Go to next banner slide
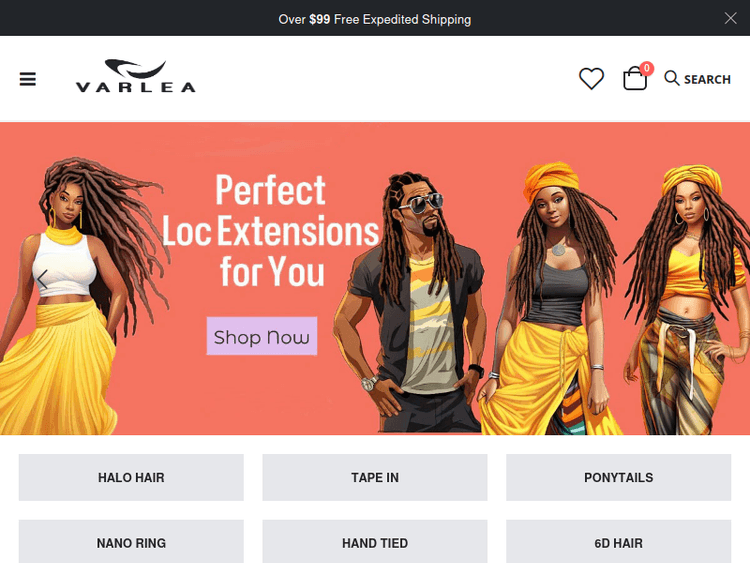750x563 pixels. (707, 279)
